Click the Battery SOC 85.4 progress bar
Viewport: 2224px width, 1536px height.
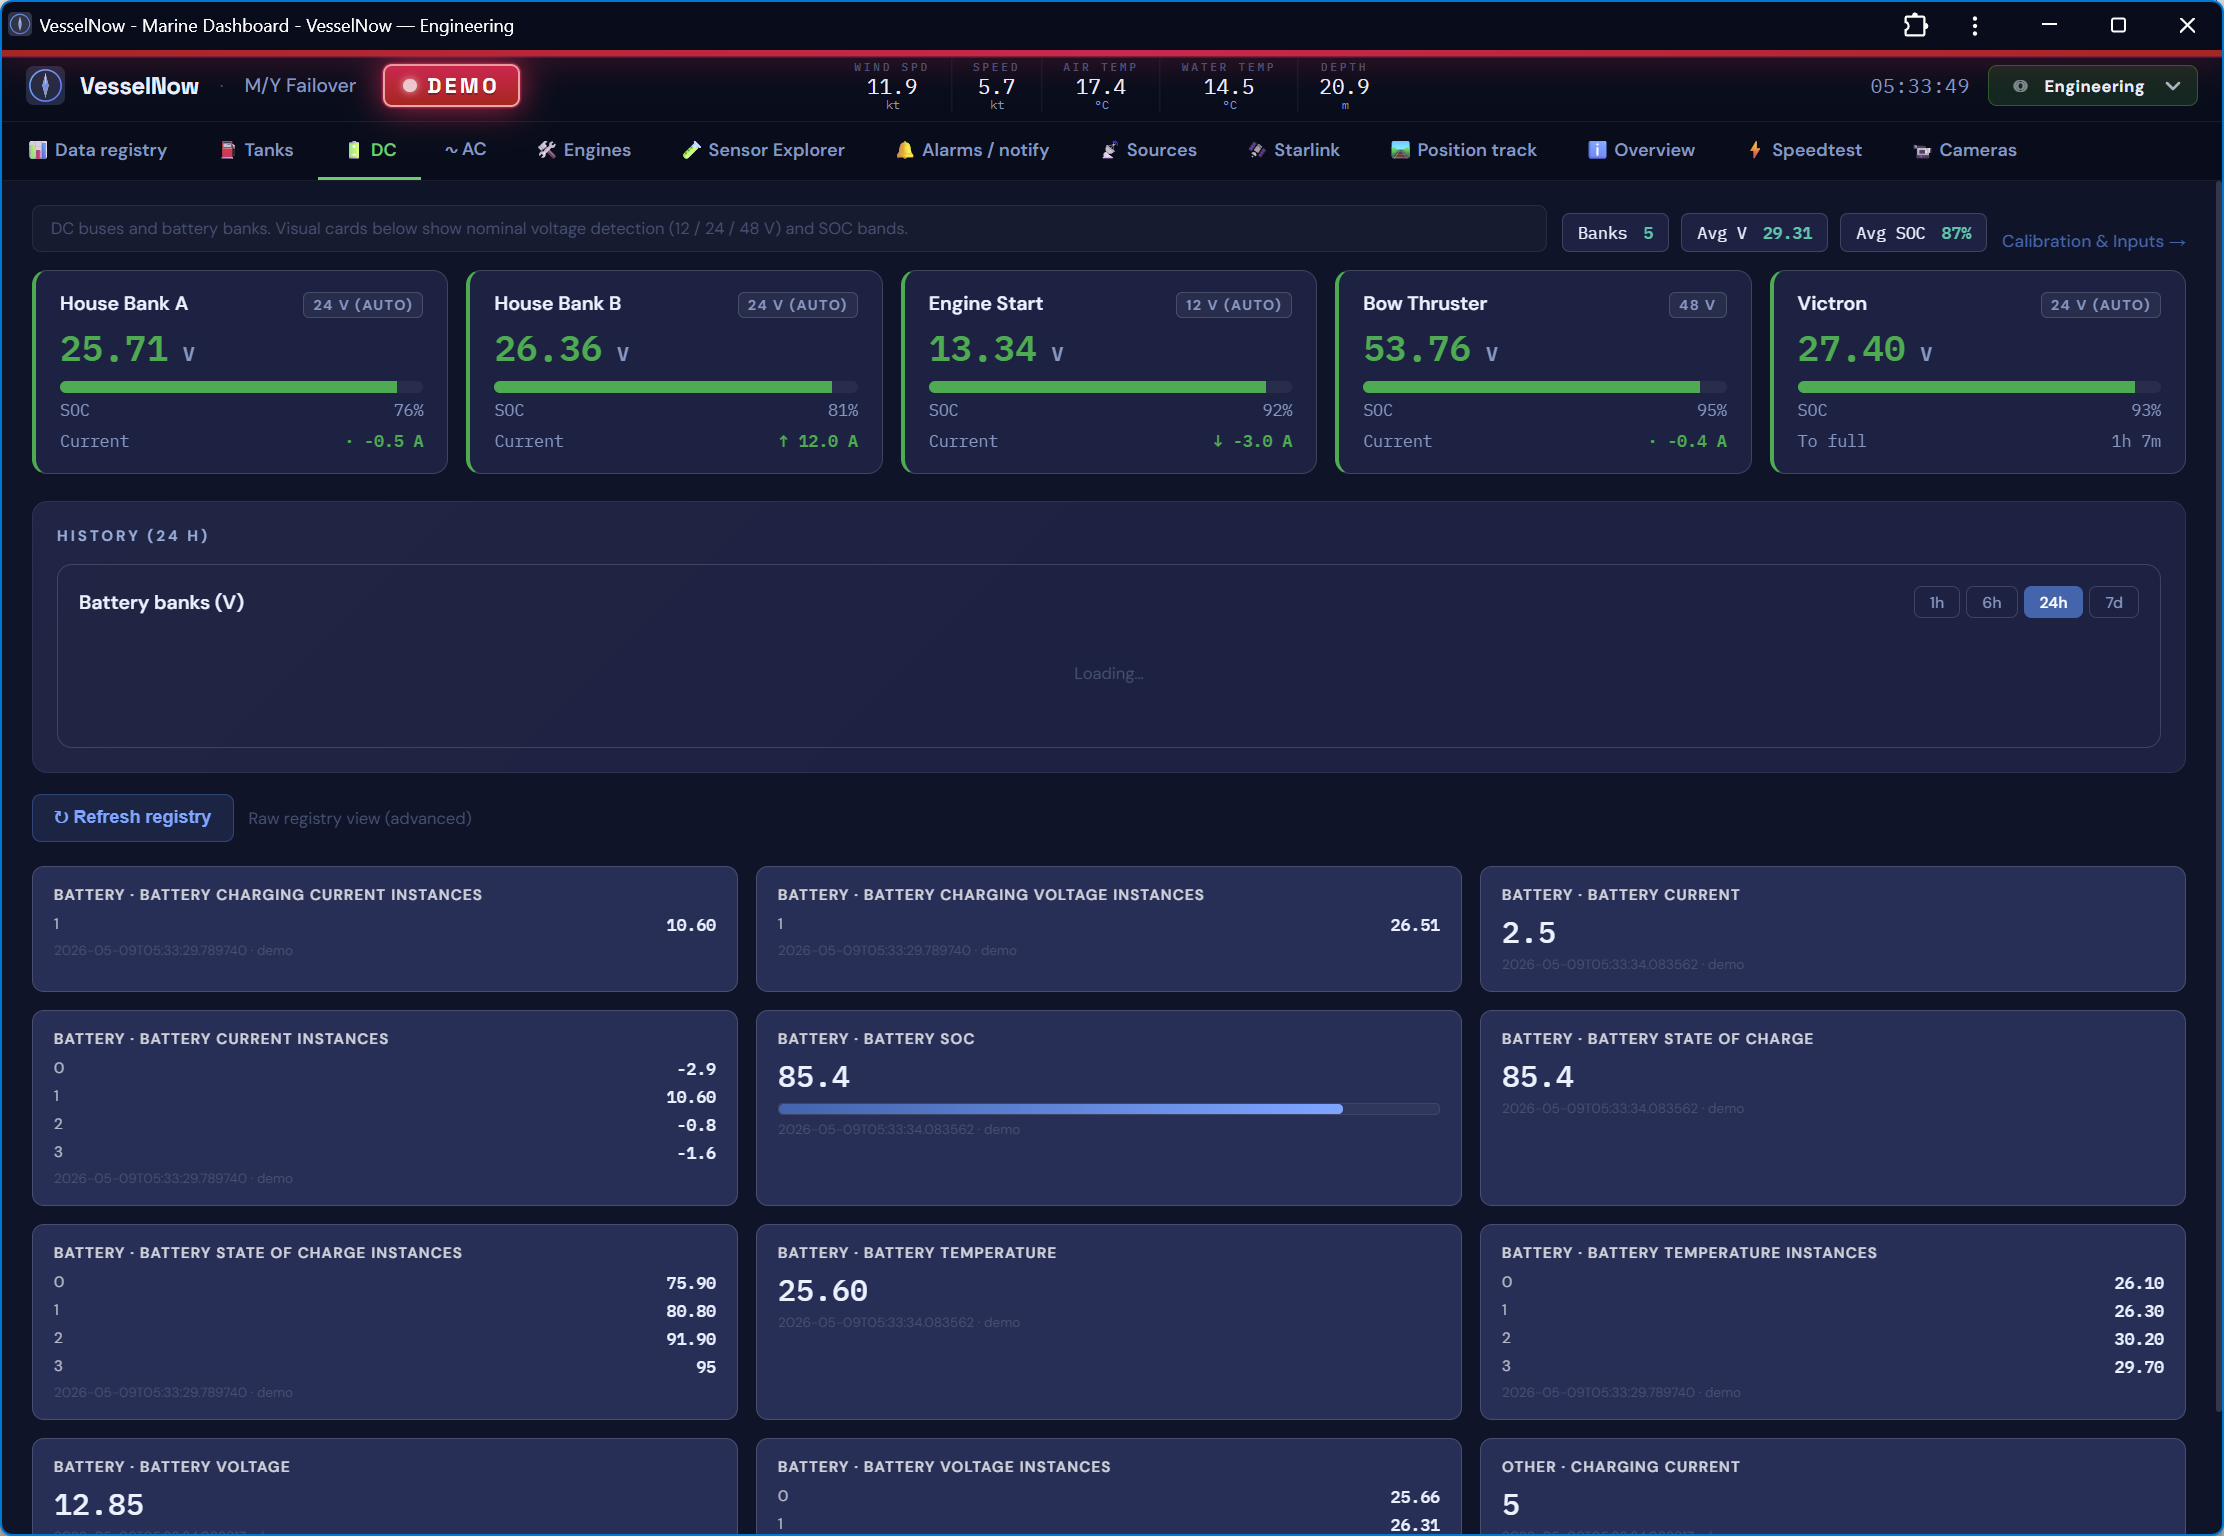(x=1108, y=1108)
